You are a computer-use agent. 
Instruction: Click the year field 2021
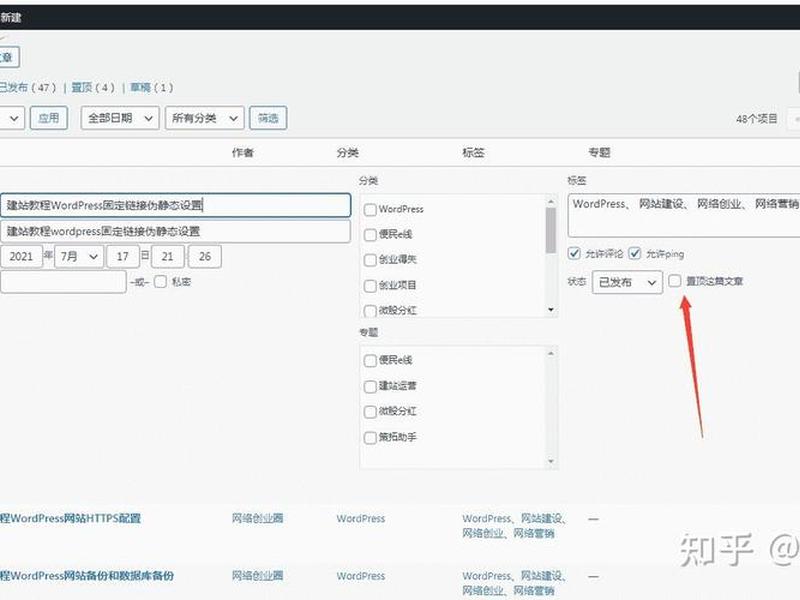[x=21, y=256]
